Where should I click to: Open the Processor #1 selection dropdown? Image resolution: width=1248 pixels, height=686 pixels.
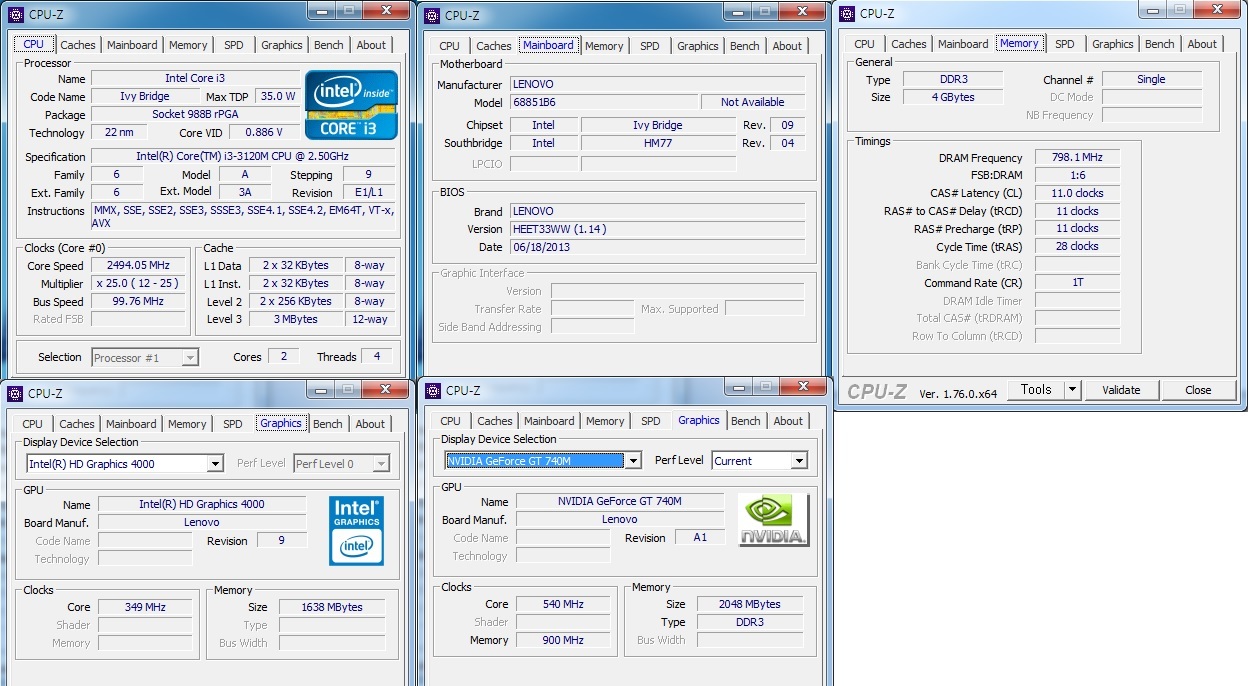(189, 357)
